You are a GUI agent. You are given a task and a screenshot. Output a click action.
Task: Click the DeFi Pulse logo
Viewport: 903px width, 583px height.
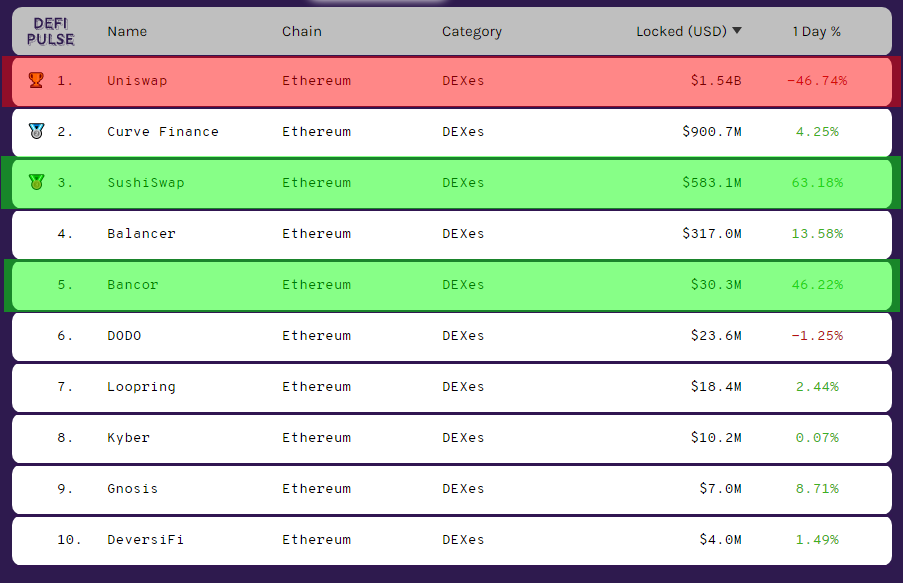pos(50,31)
